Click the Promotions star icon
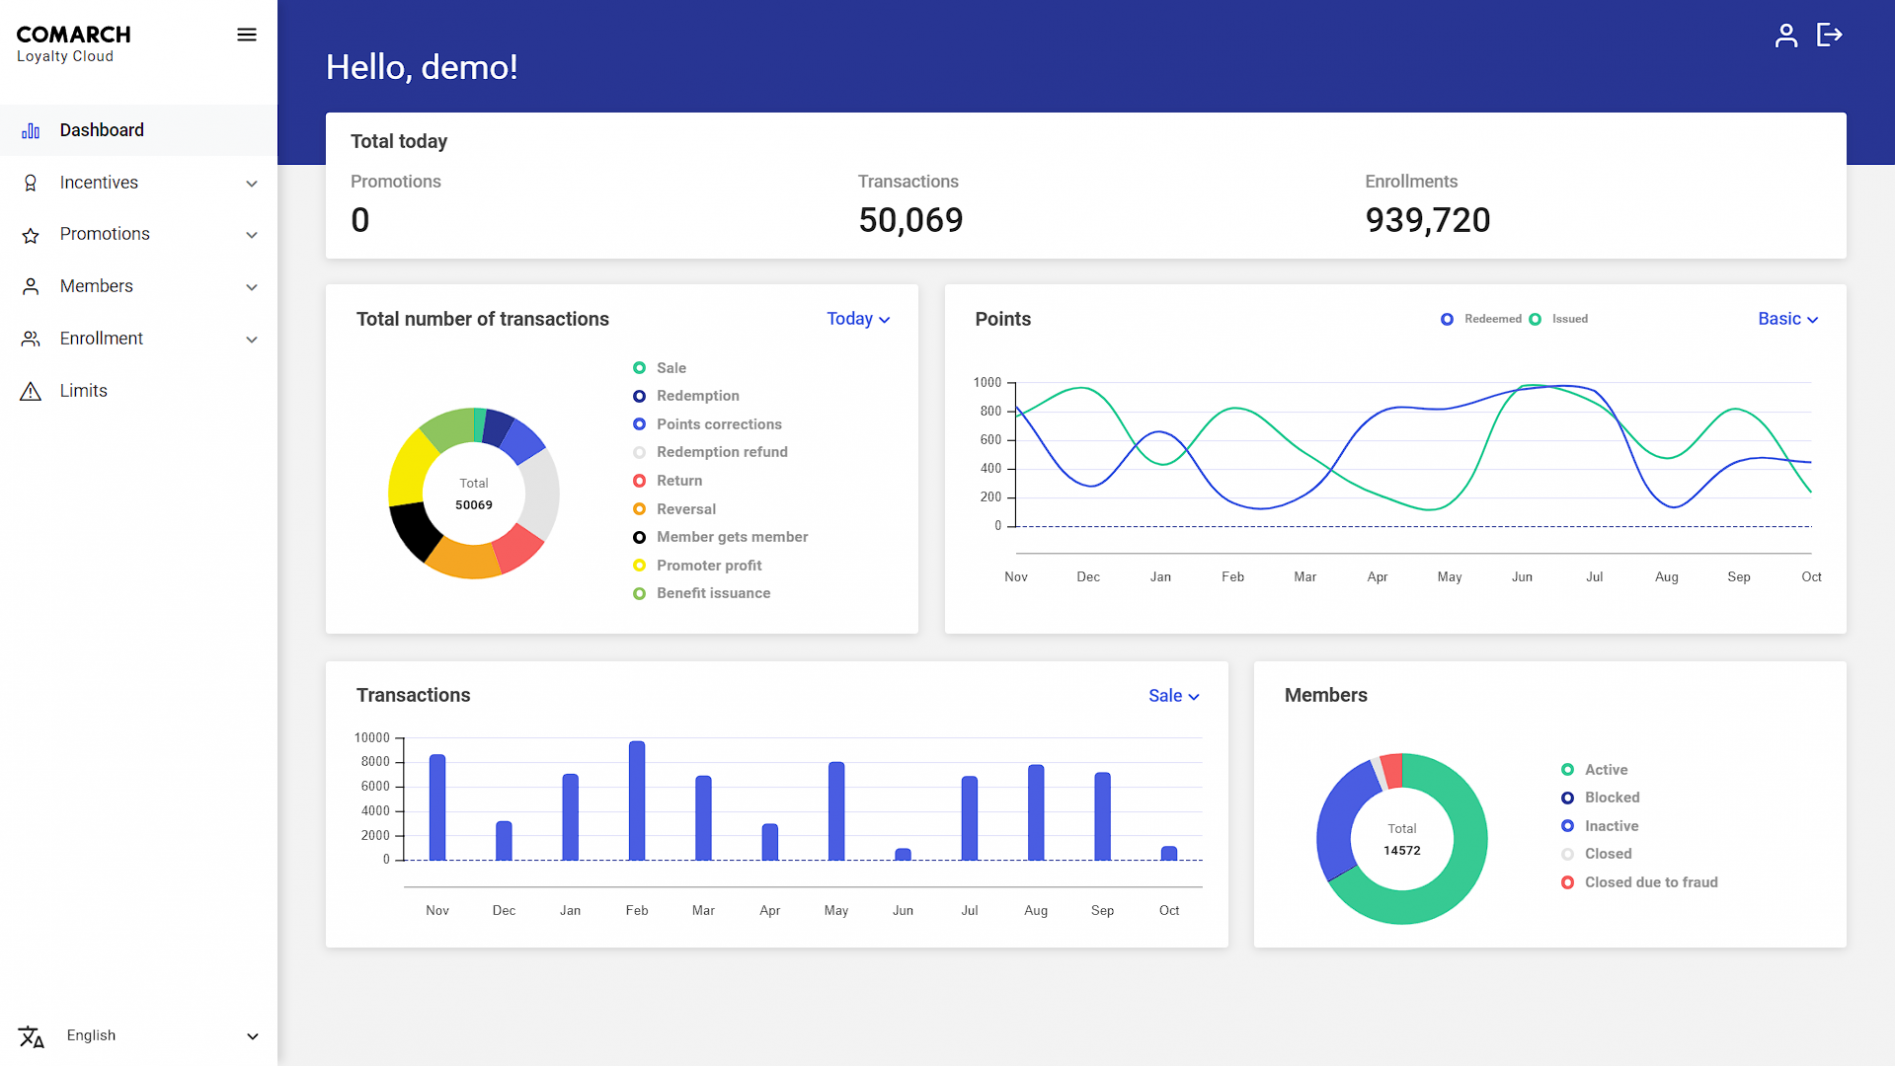The height and width of the screenshot is (1066, 1895). [x=31, y=235]
